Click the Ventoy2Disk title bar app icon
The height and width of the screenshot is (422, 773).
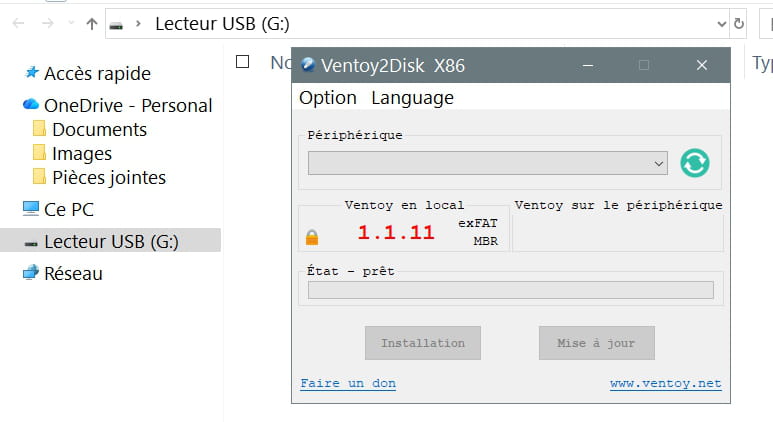[x=308, y=65]
